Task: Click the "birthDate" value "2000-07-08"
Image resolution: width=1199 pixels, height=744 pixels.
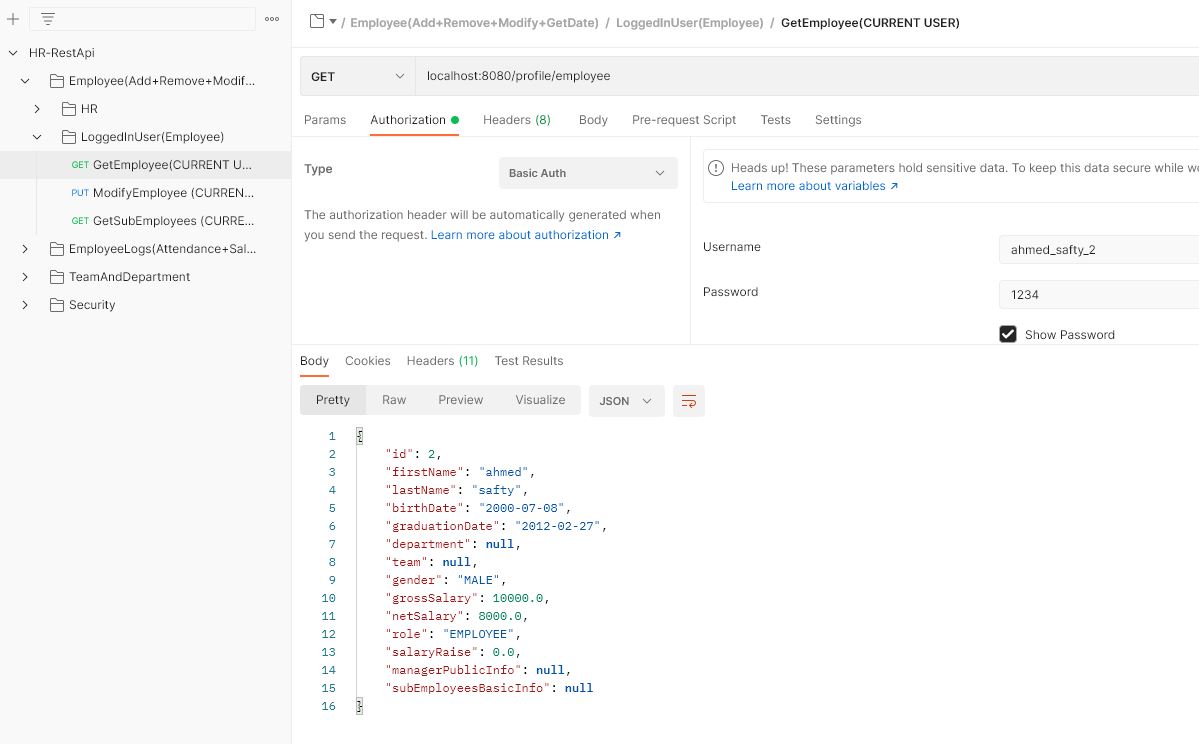Action: point(522,508)
